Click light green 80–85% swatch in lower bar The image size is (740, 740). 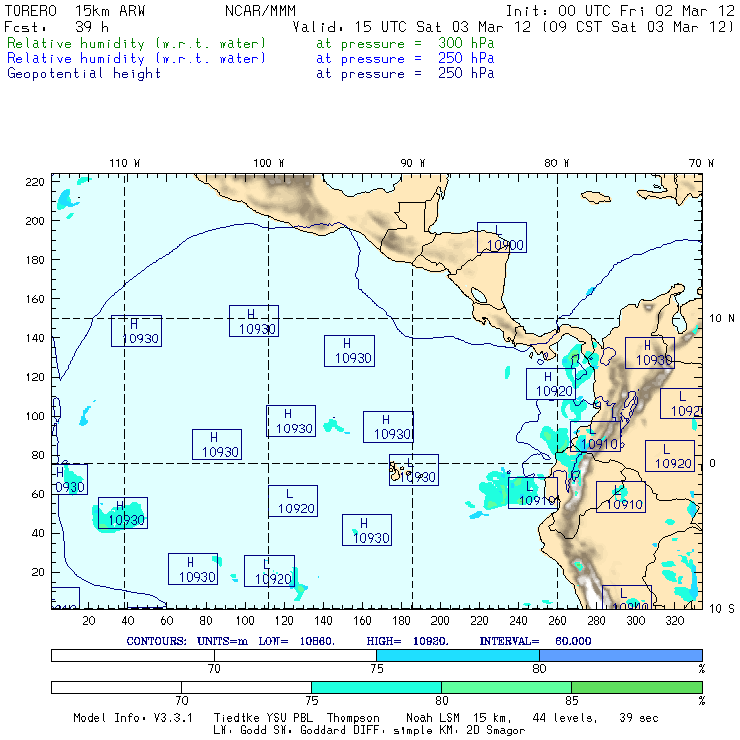(x=506, y=687)
